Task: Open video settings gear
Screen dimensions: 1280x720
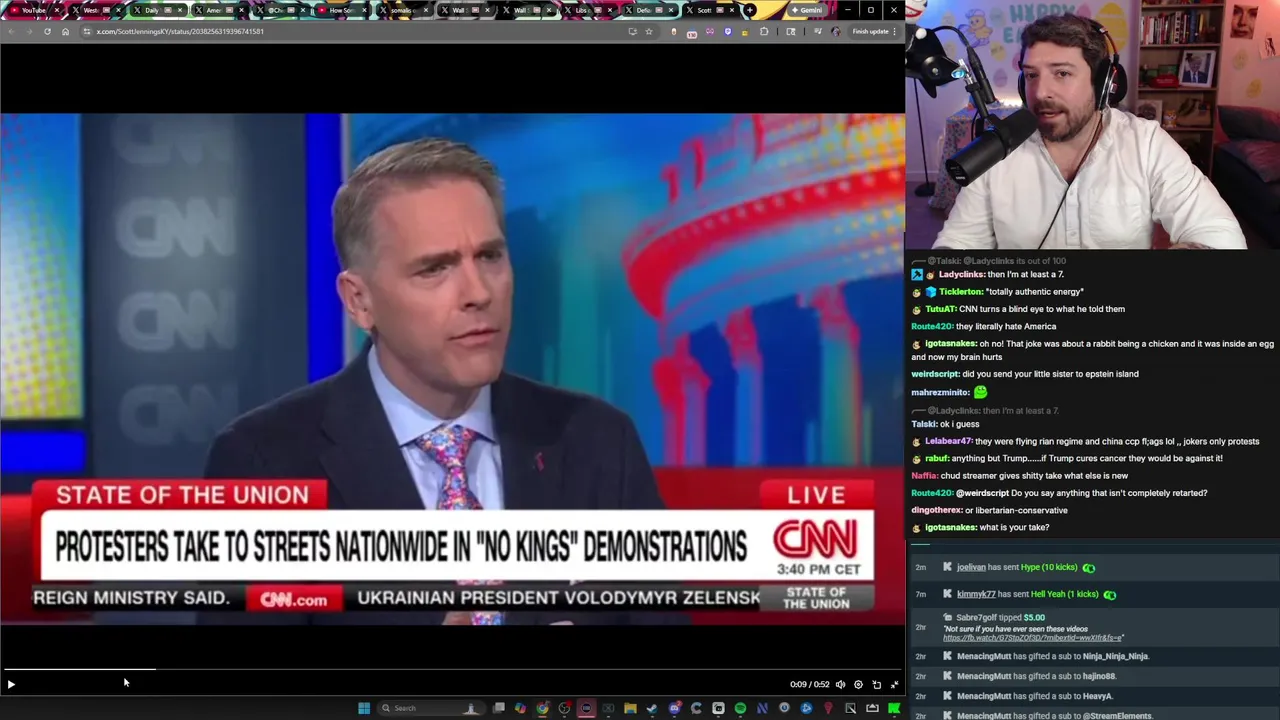Action: 858,684
